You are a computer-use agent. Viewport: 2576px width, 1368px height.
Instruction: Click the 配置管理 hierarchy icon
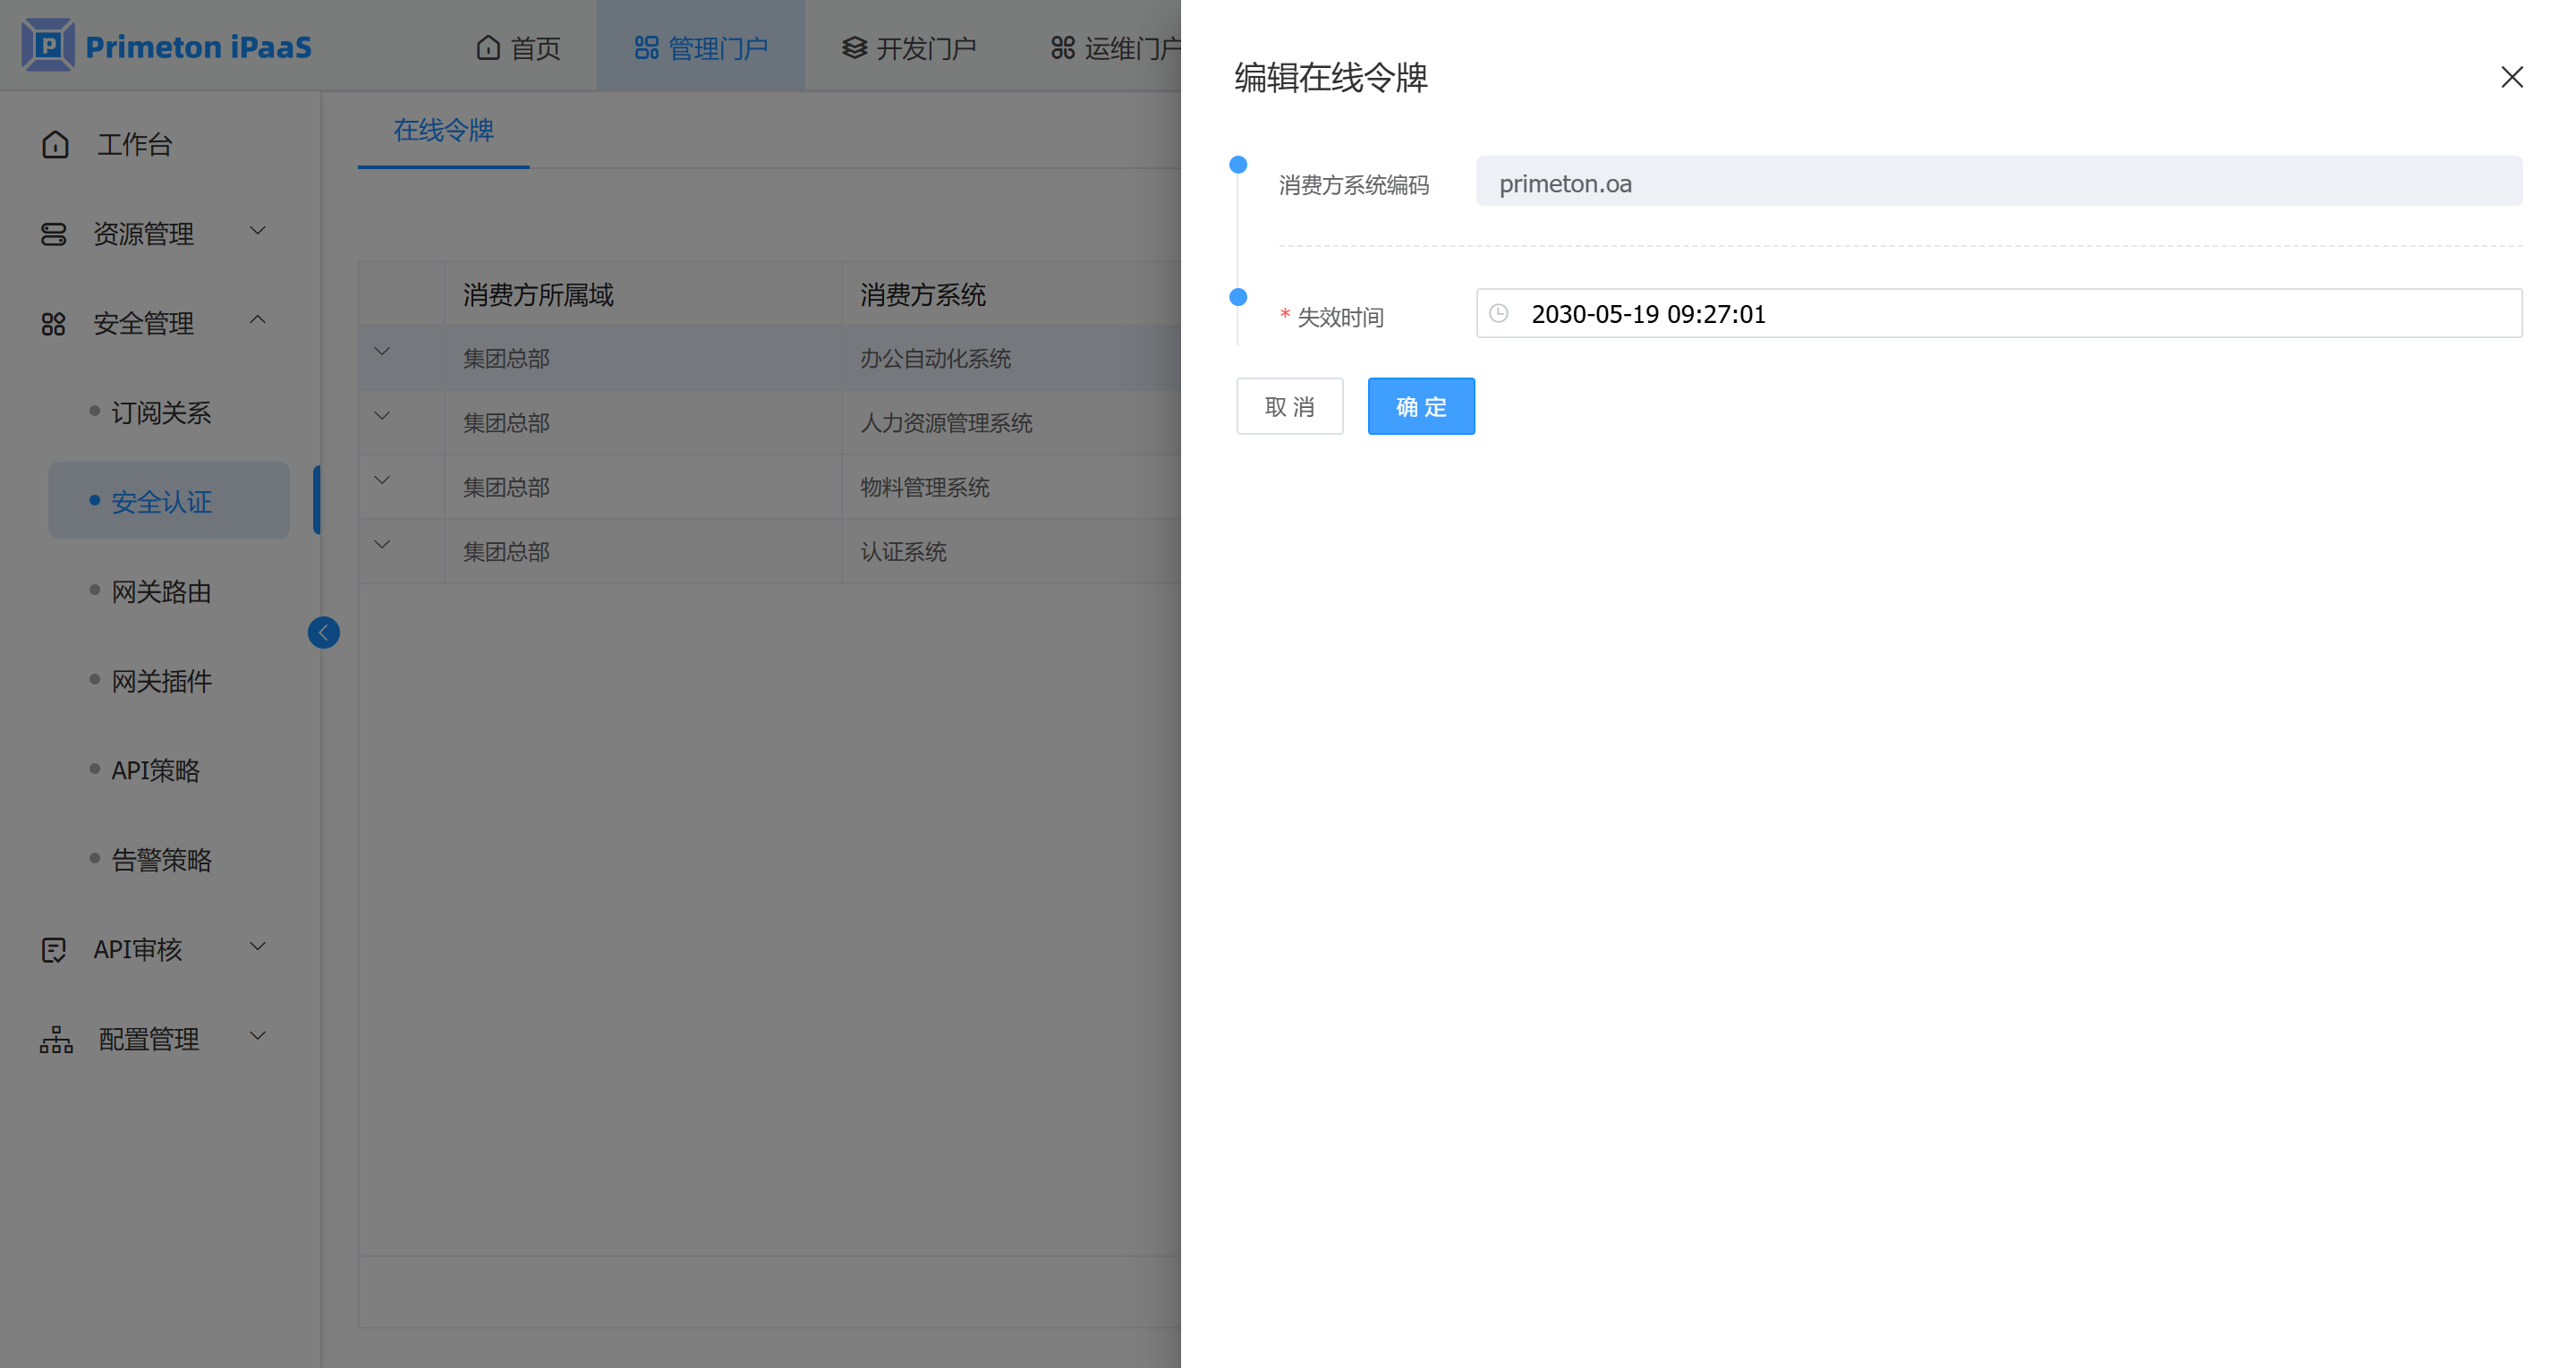click(56, 1039)
